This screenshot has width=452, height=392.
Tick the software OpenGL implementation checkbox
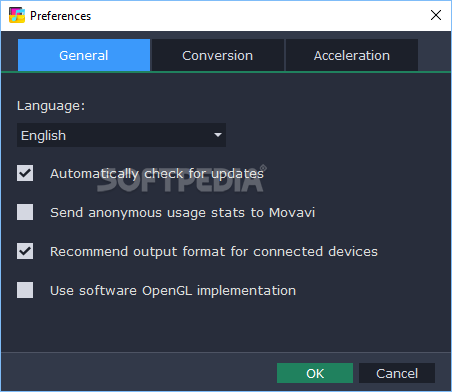pos(25,290)
